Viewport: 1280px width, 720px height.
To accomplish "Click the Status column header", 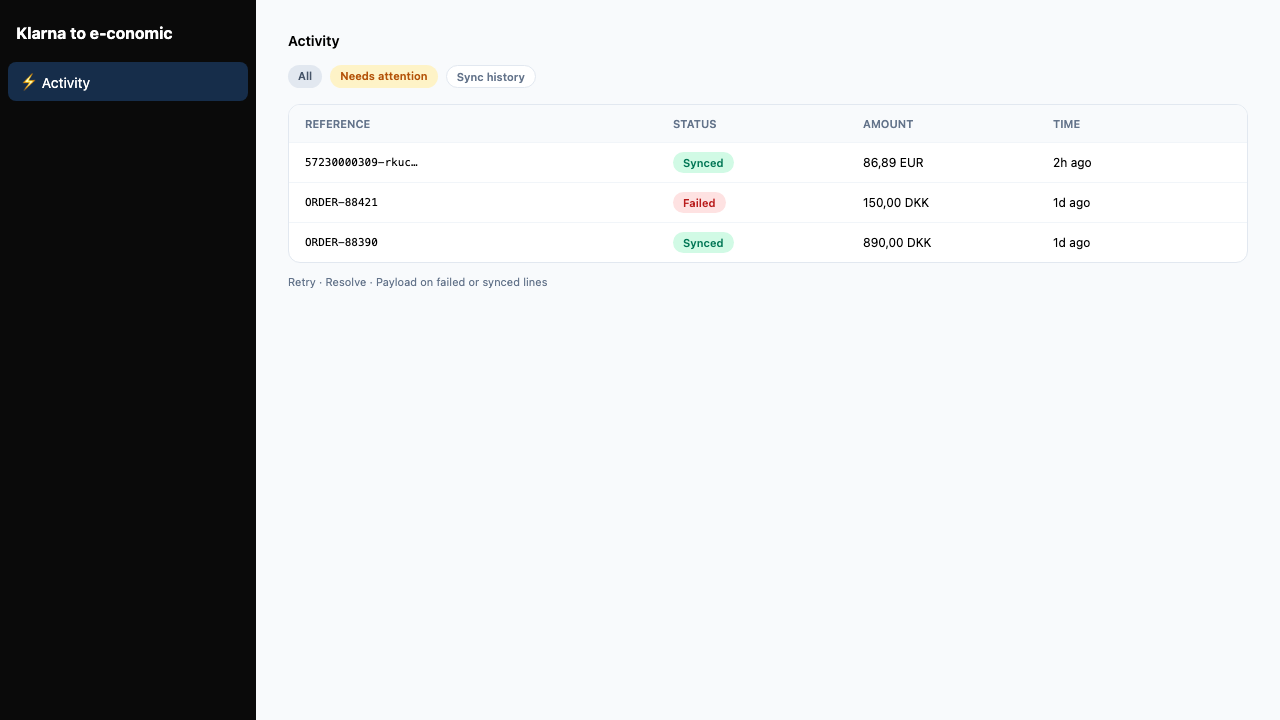I will pyautogui.click(x=695, y=124).
